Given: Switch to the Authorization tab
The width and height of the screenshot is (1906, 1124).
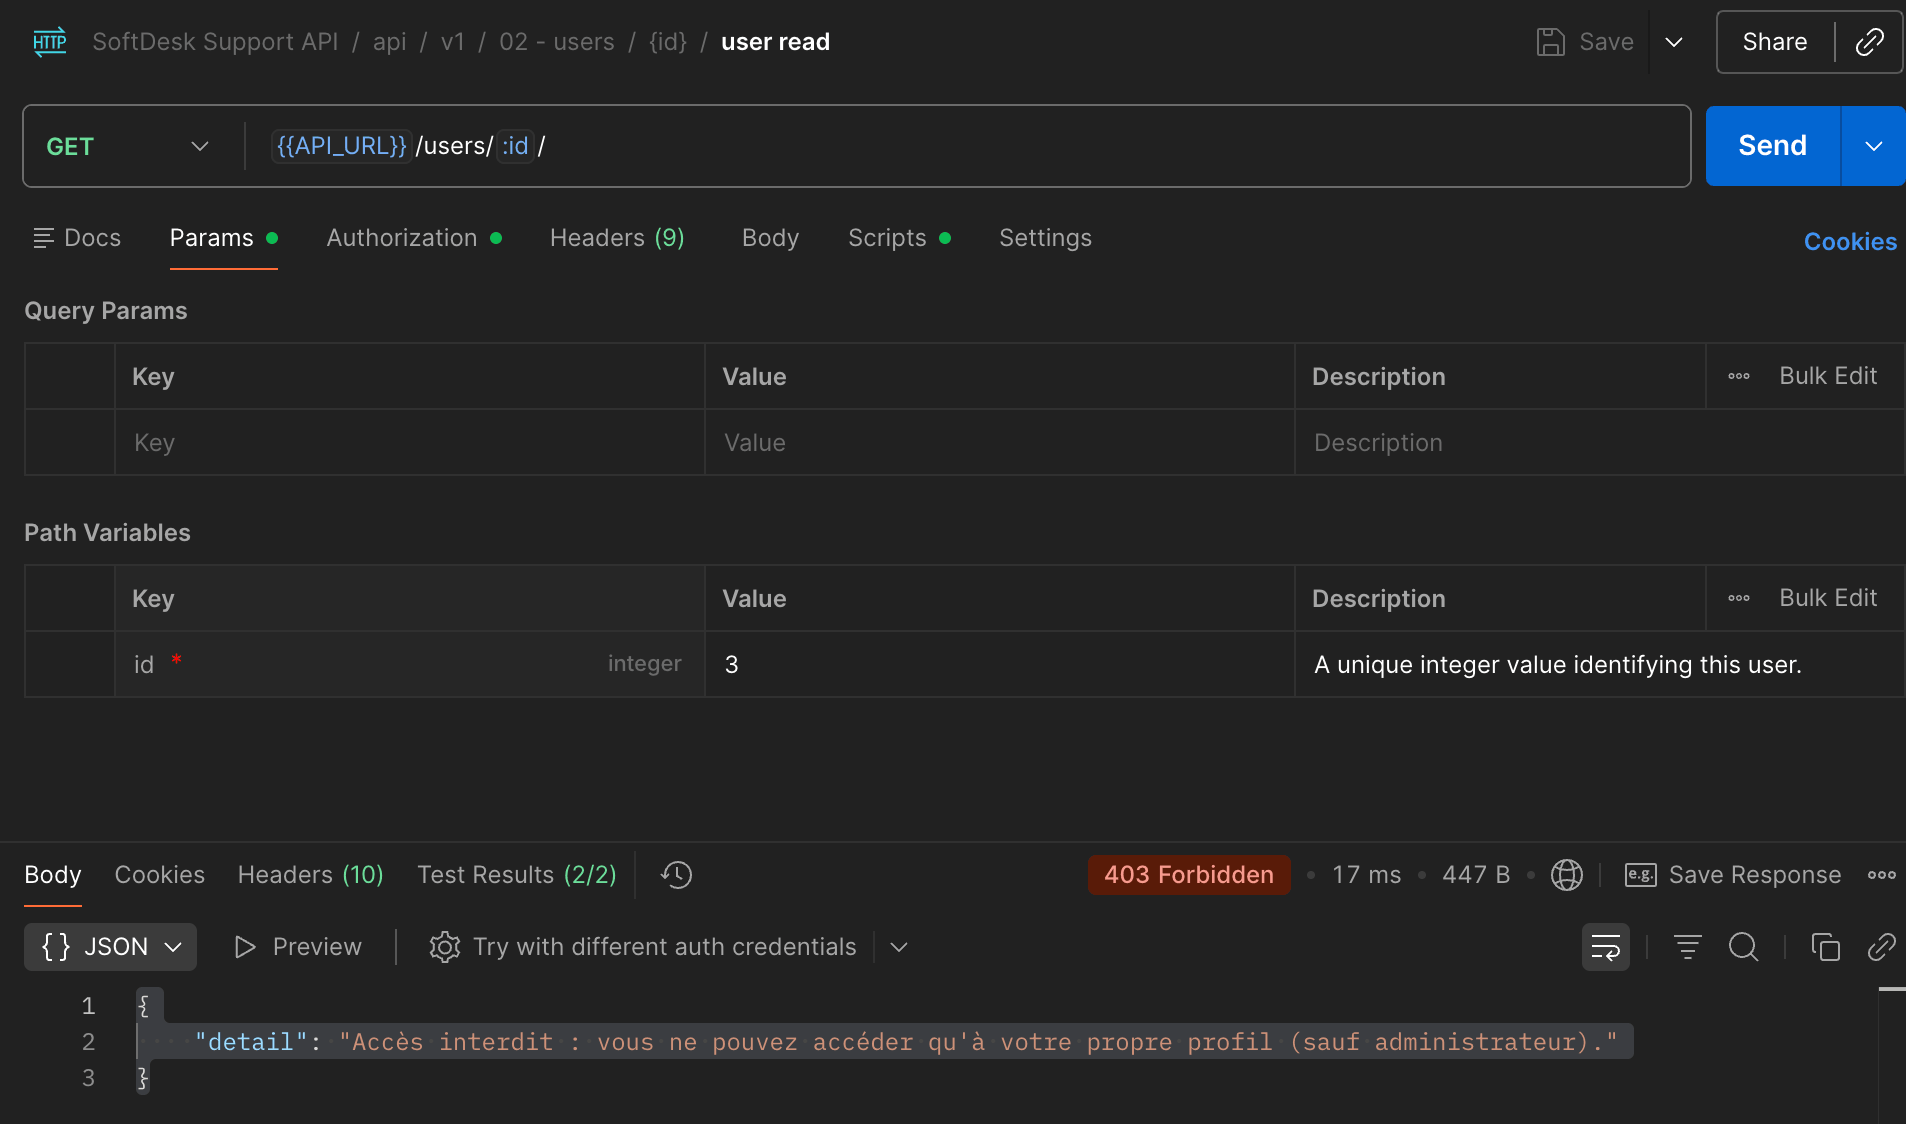Looking at the screenshot, I should 402,238.
